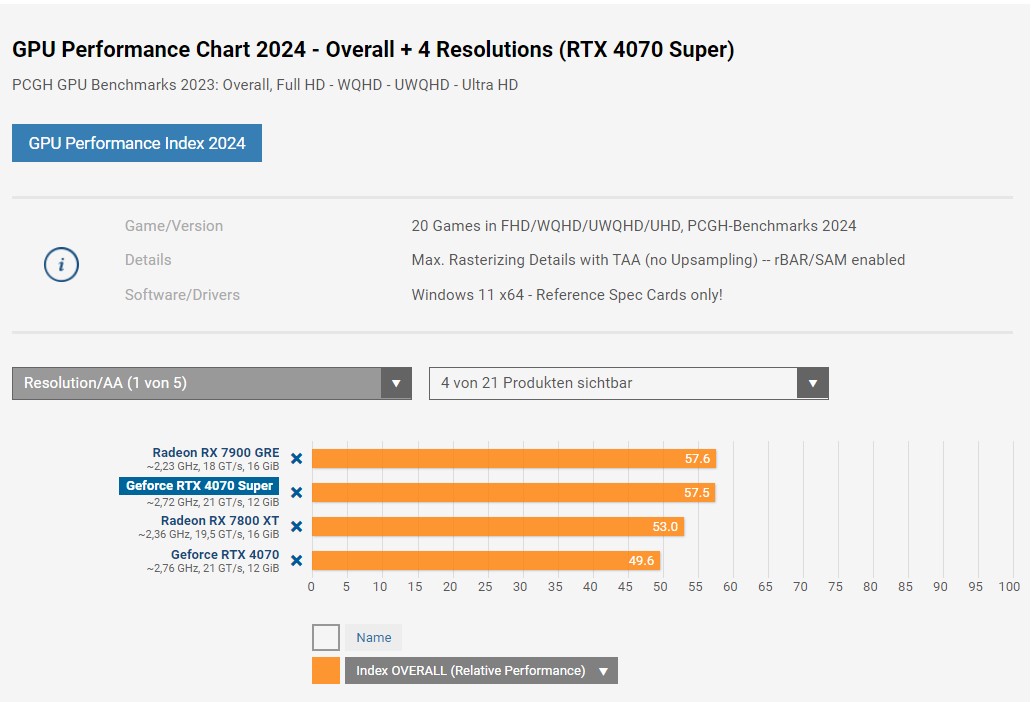Image resolution: width=1031 pixels, height=702 pixels.
Task: Toggle the white Name checkbox
Action: (x=326, y=638)
